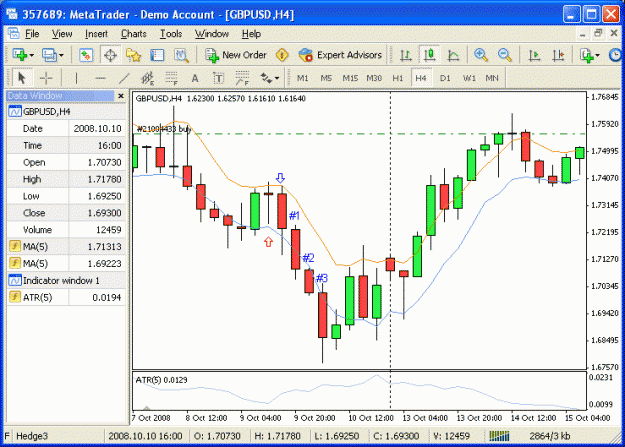Switch to MN timeframe
The image size is (625, 447).
coord(492,78)
